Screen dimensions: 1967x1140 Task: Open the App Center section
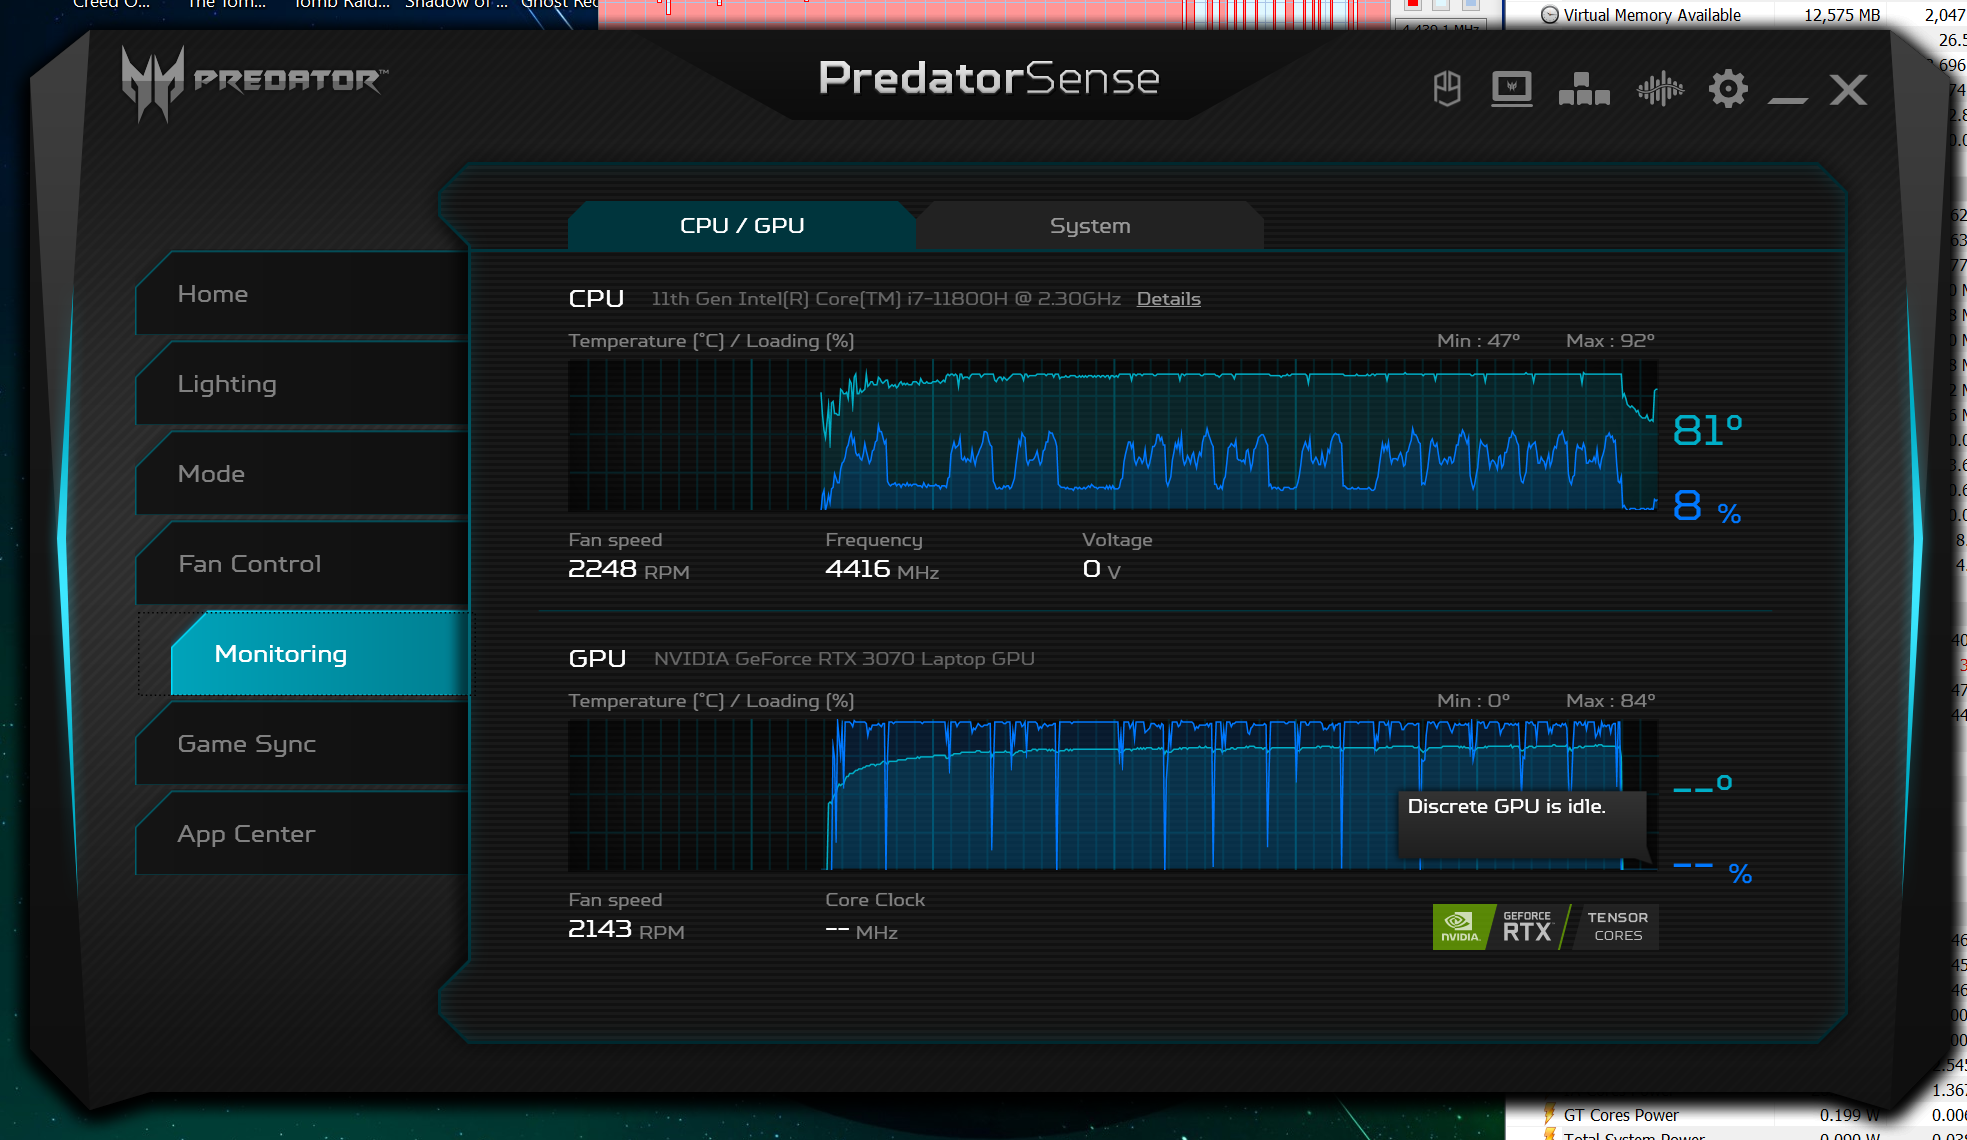point(302,834)
